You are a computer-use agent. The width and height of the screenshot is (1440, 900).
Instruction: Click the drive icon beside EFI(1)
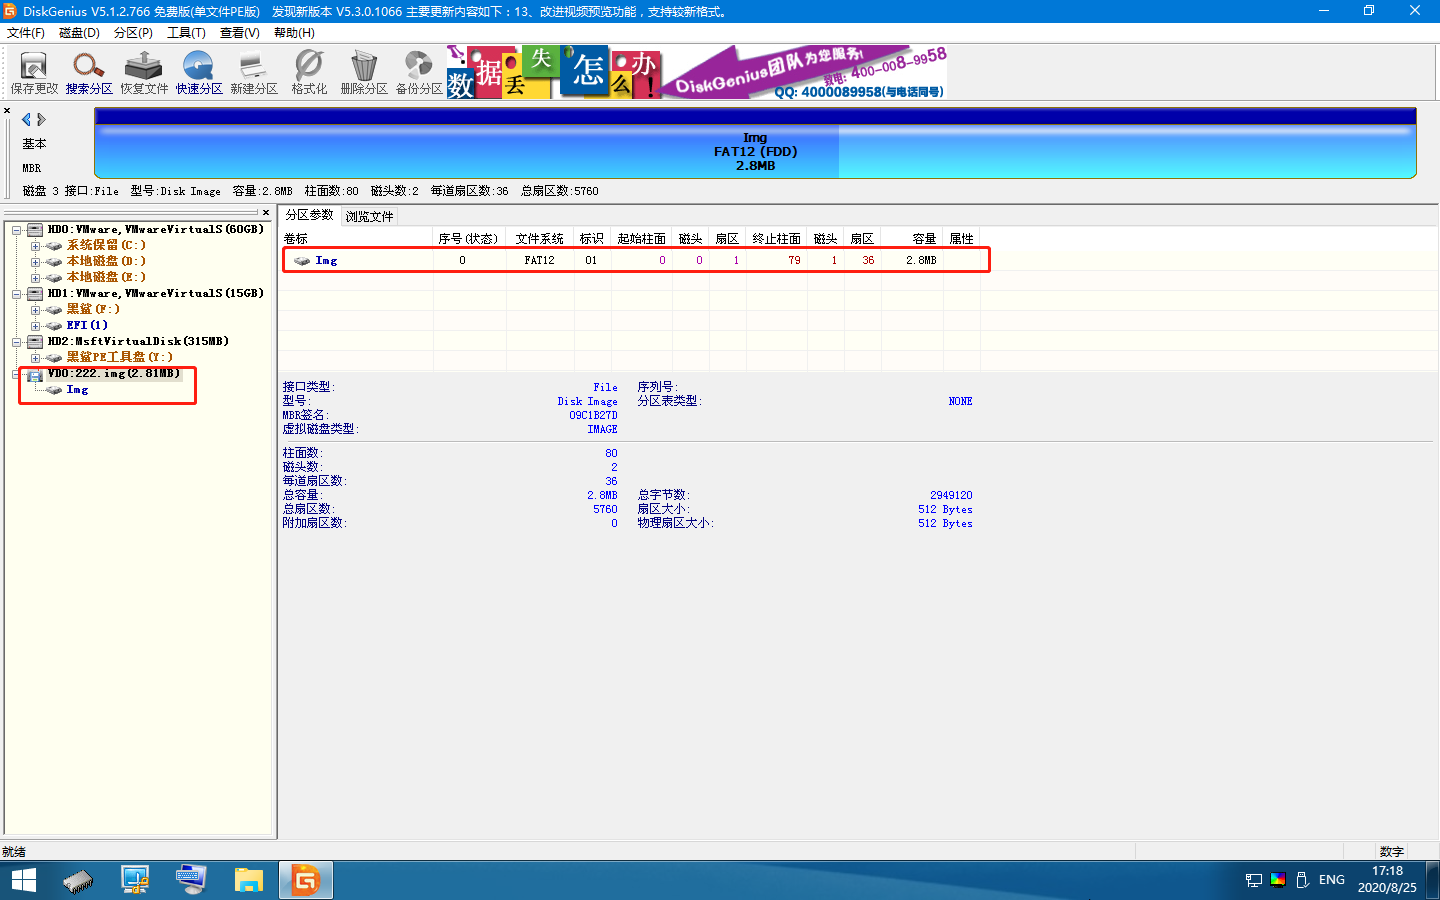[x=54, y=325]
